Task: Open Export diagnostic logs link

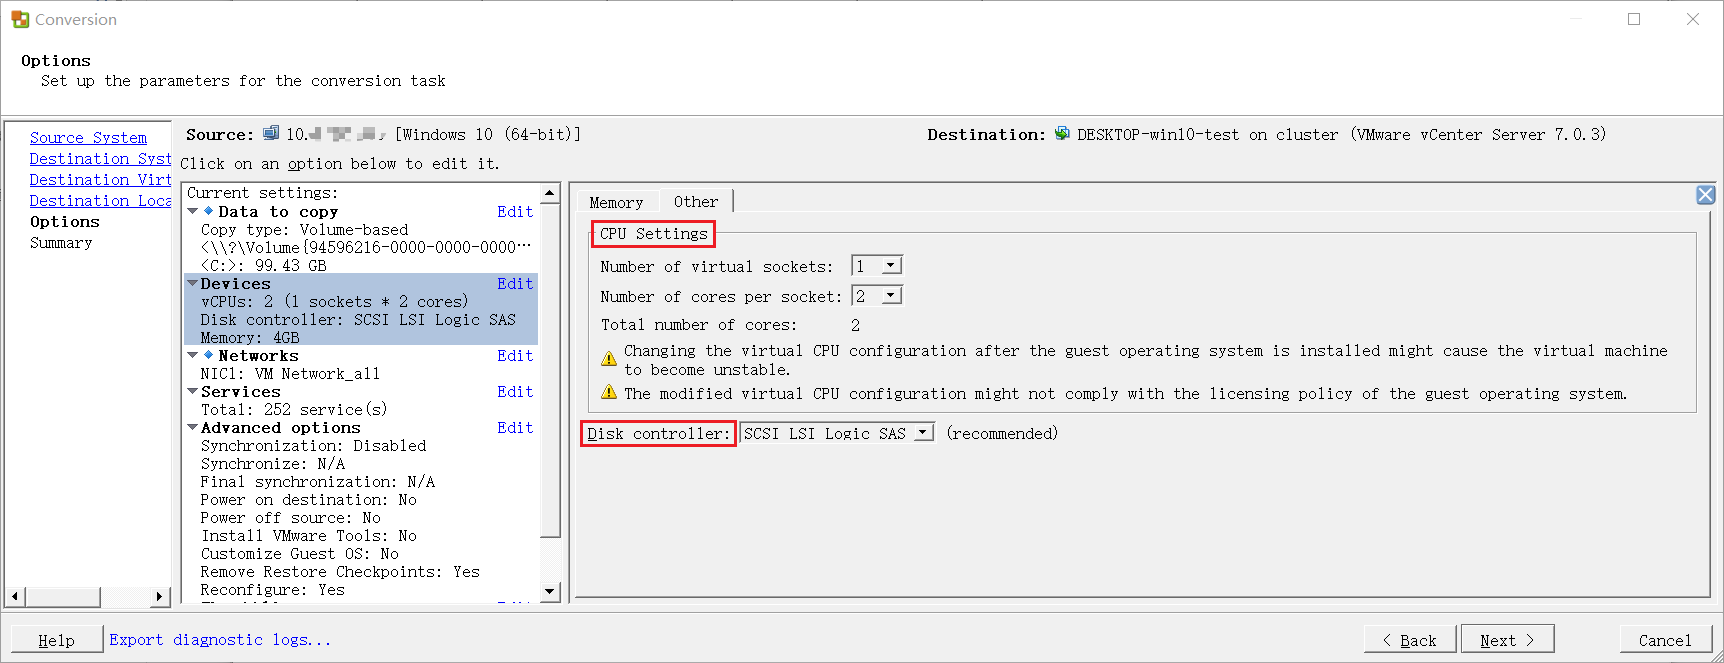Action: click(x=220, y=640)
